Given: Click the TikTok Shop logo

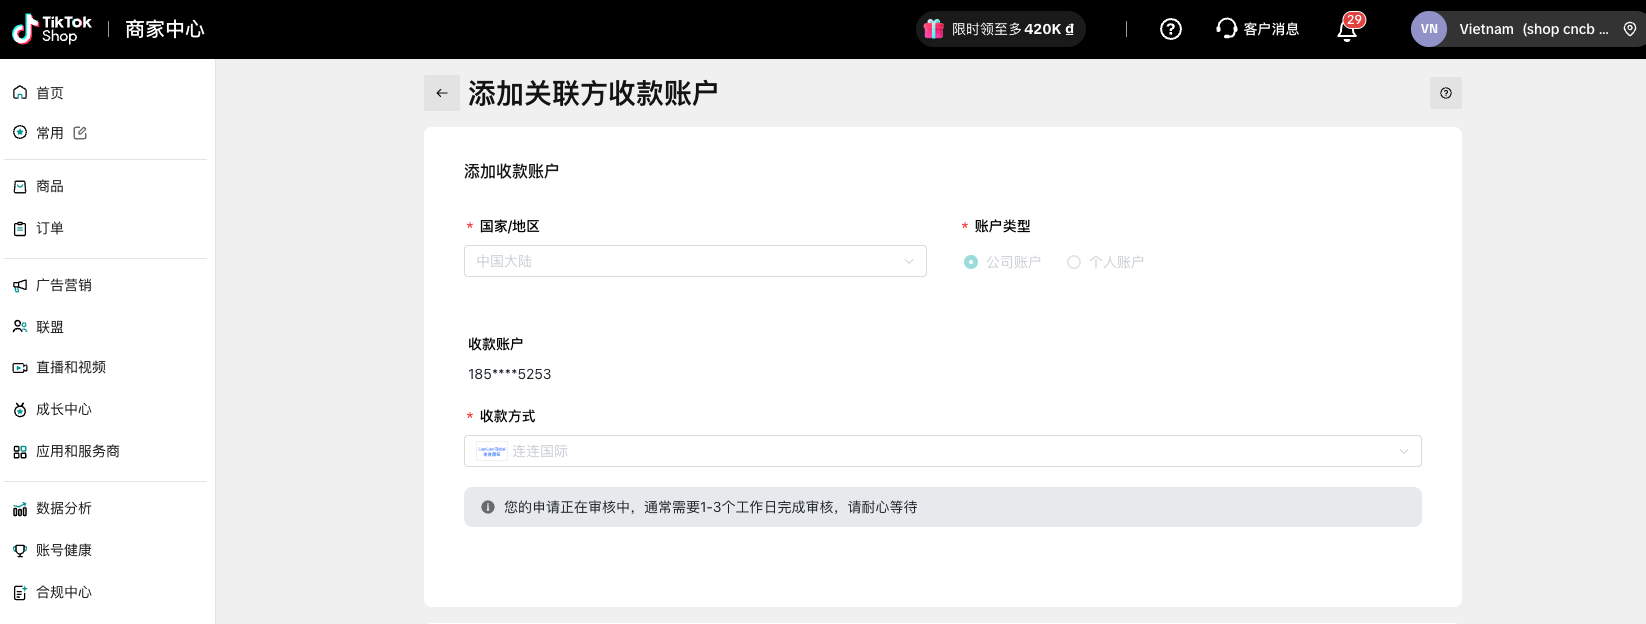Looking at the screenshot, I should [x=52, y=29].
